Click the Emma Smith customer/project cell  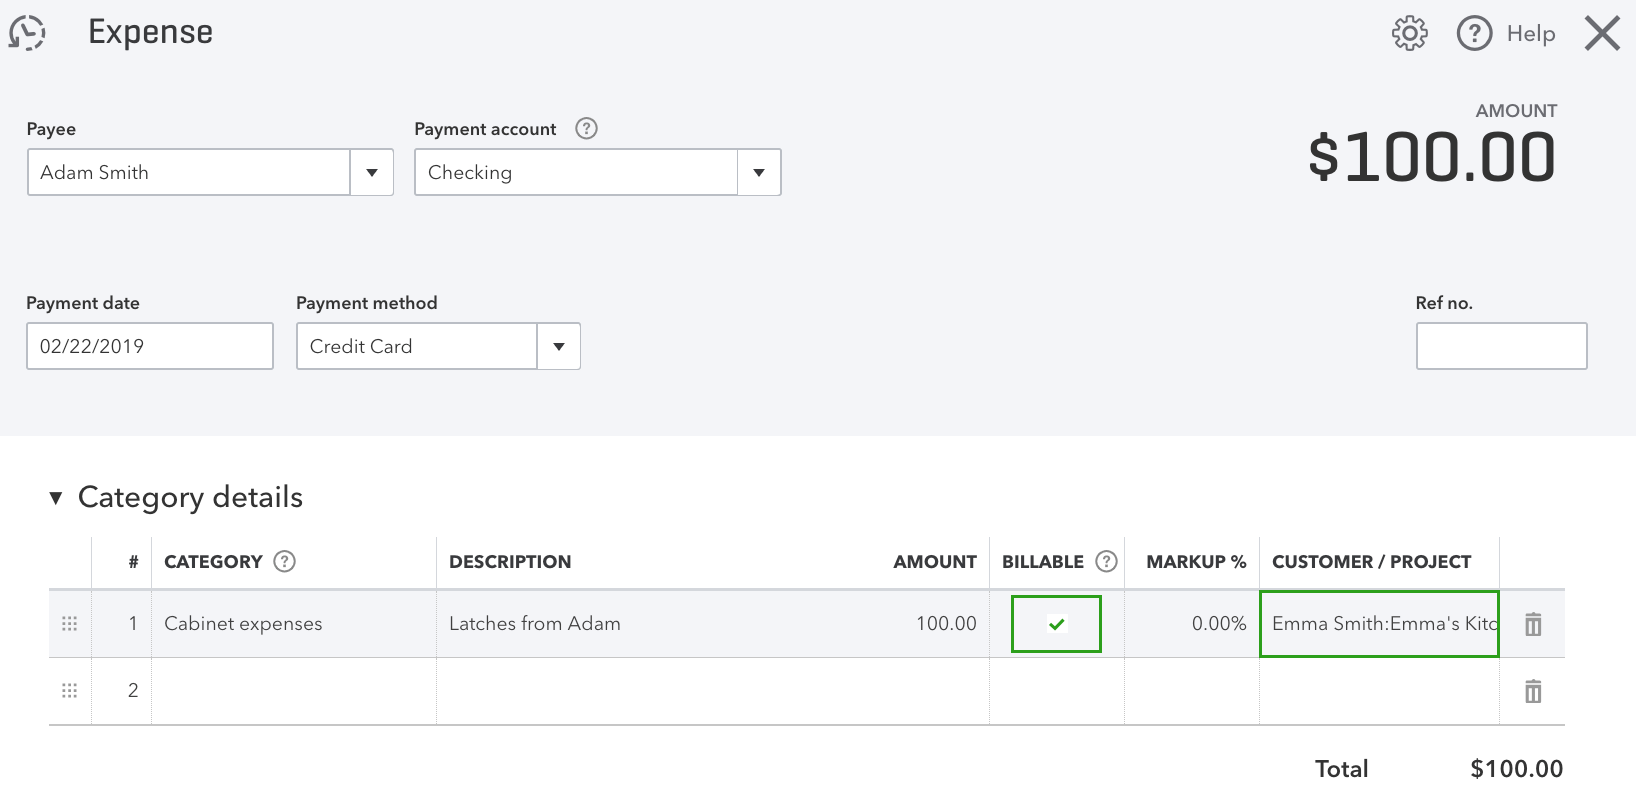pos(1379,624)
